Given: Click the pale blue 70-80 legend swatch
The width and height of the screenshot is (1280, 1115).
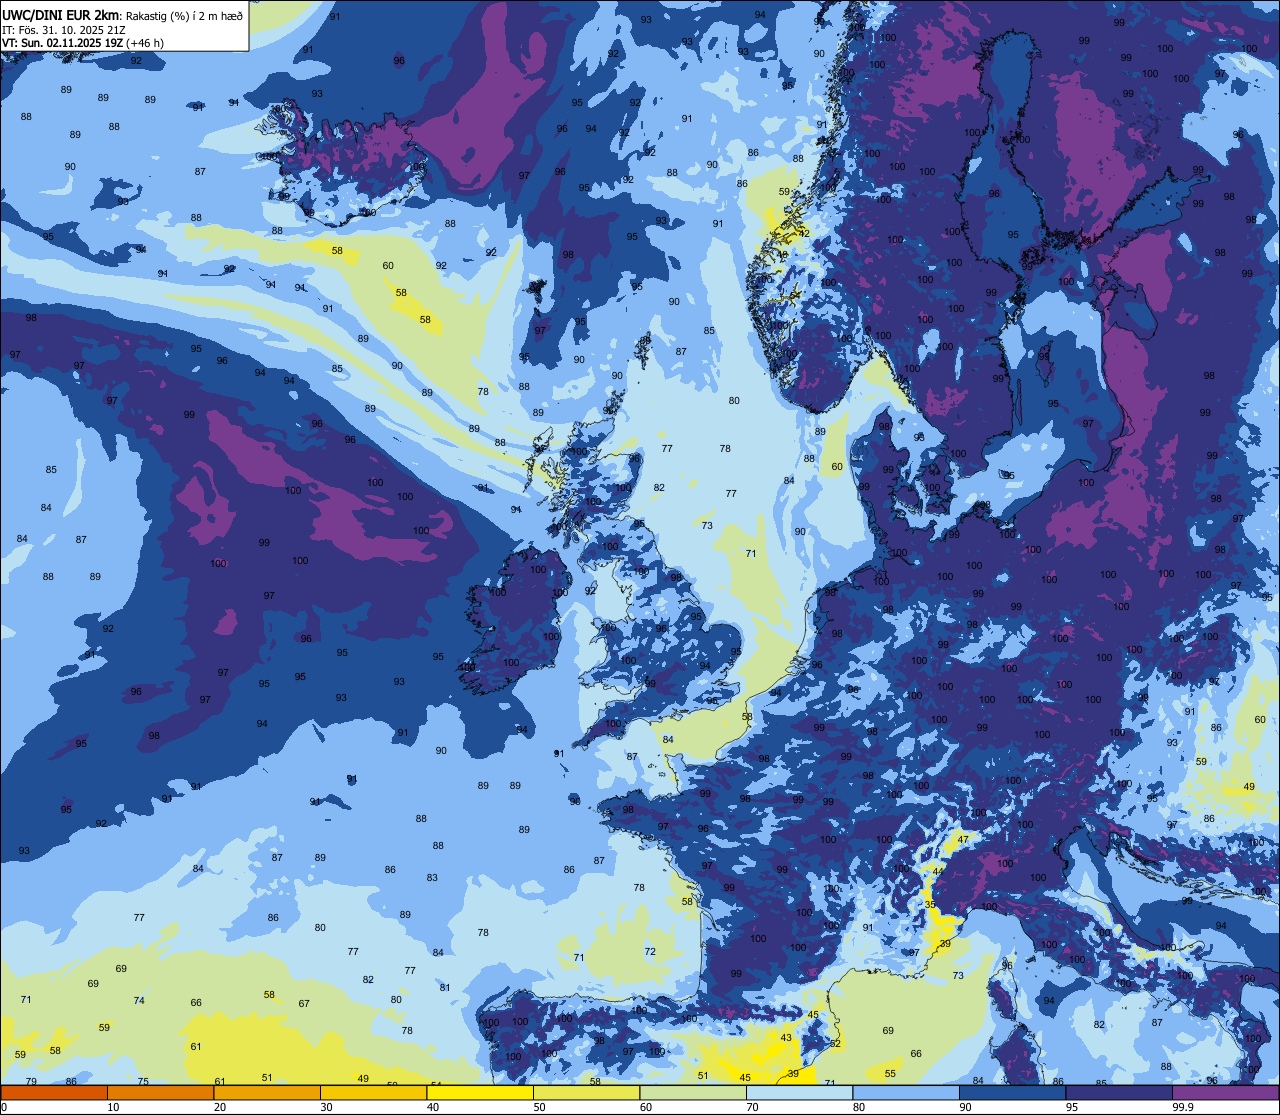Looking at the screenshot, I should (x=799, y=1093).
